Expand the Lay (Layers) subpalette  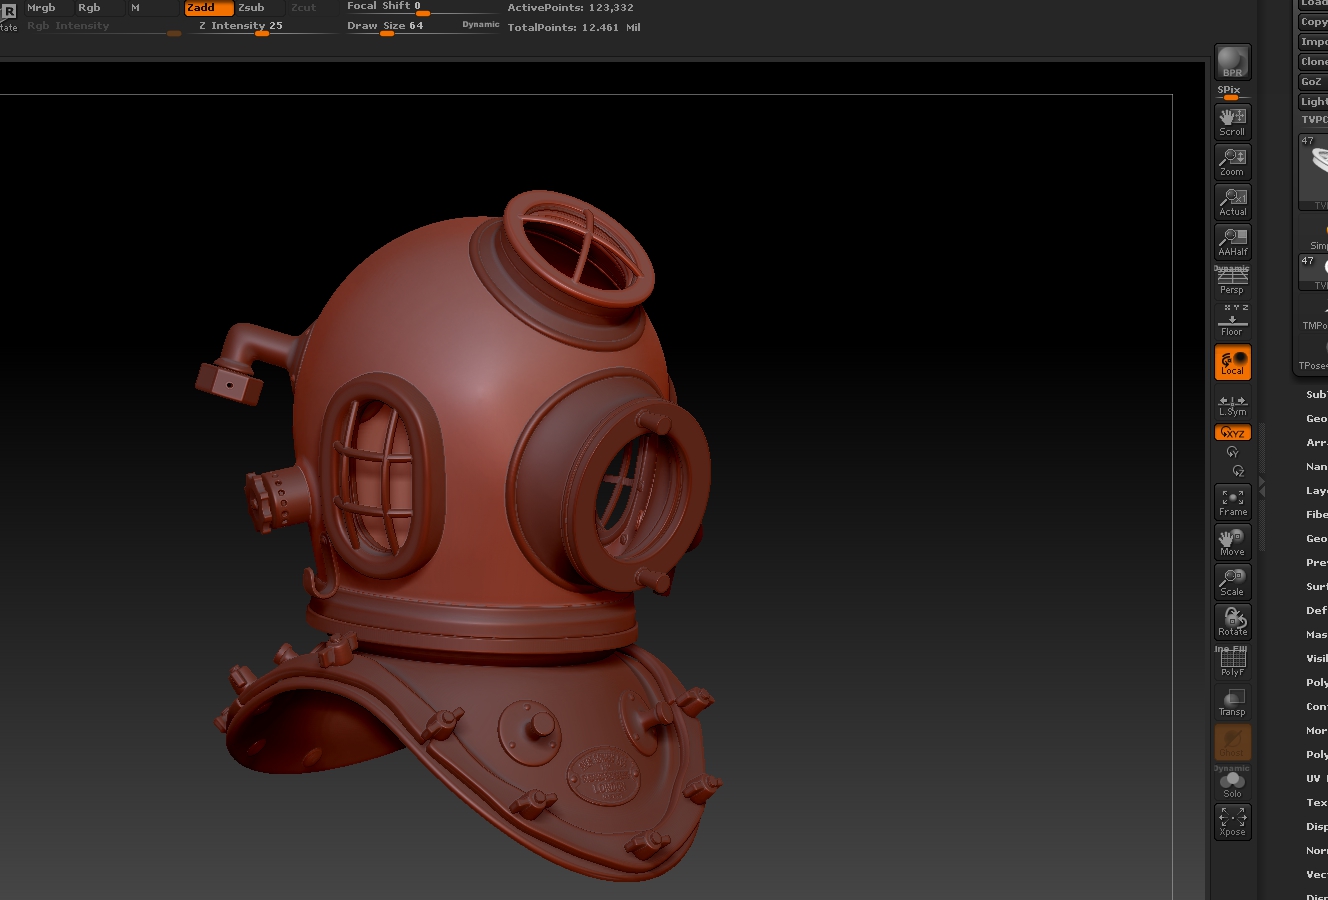click(x=1316, y=490)
